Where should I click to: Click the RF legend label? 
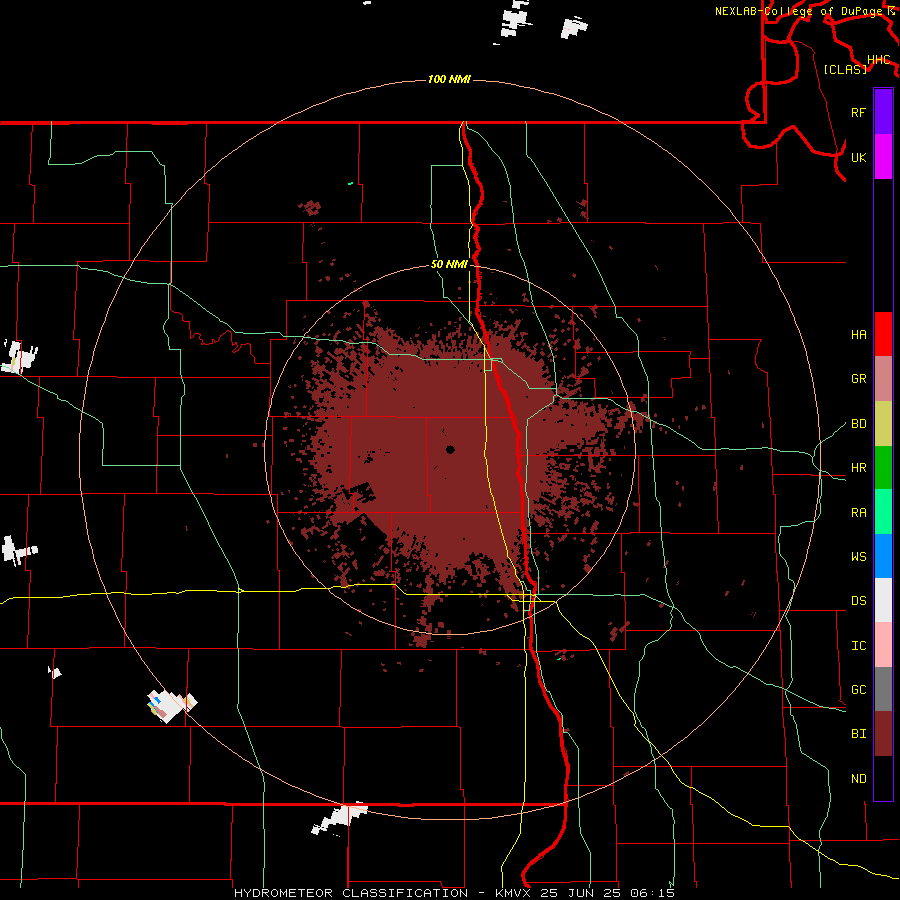858,112
